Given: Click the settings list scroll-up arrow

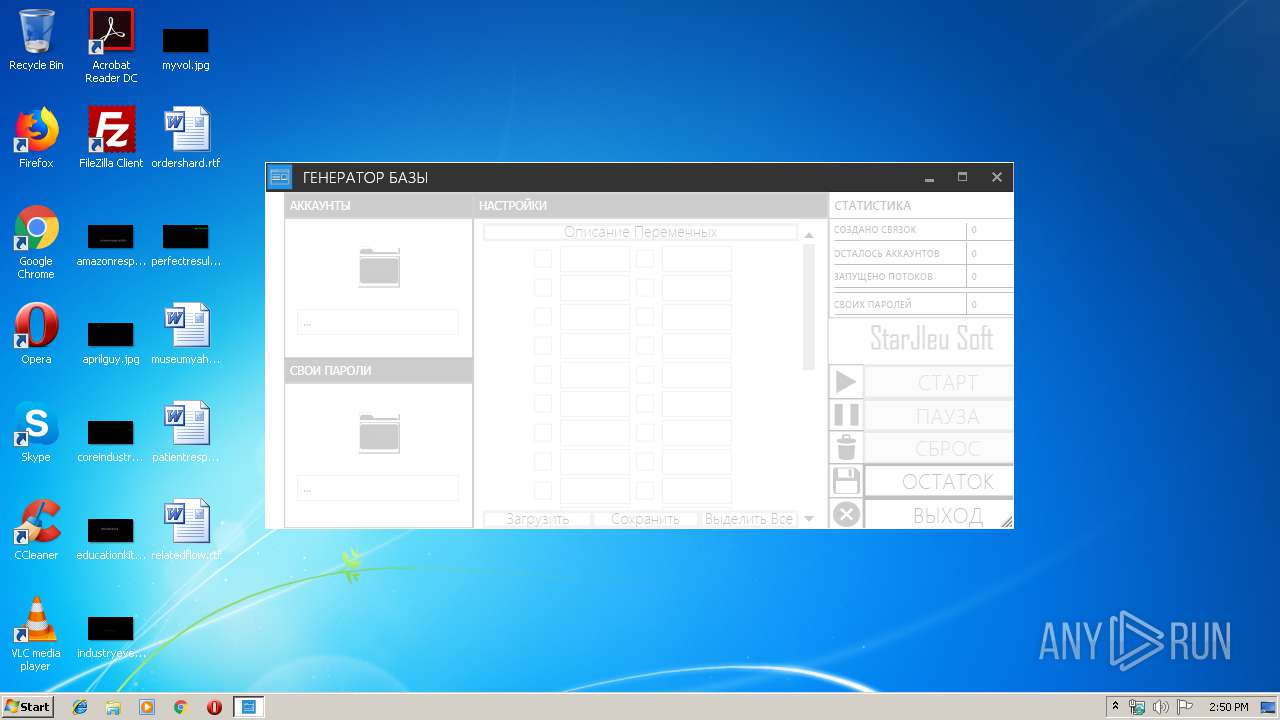Looking at the screenshot, I should 809,235.
